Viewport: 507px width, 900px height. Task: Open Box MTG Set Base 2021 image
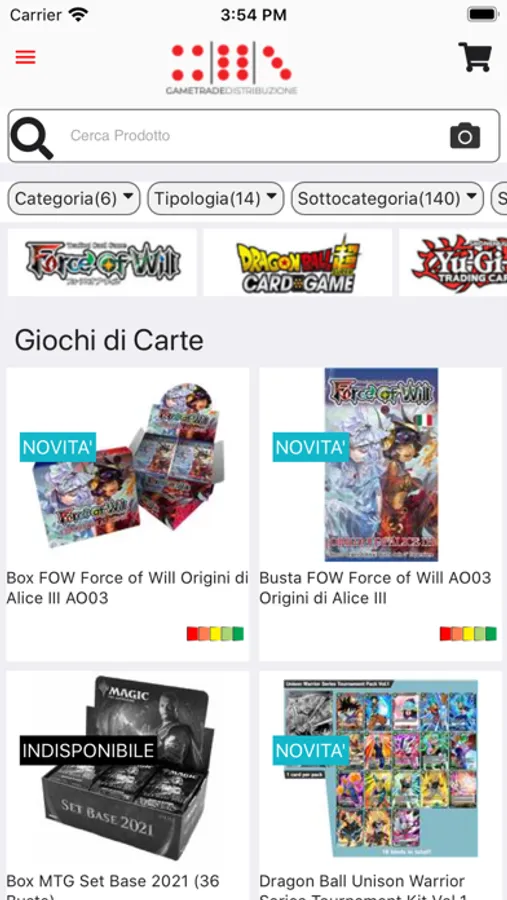click(127, 766)
